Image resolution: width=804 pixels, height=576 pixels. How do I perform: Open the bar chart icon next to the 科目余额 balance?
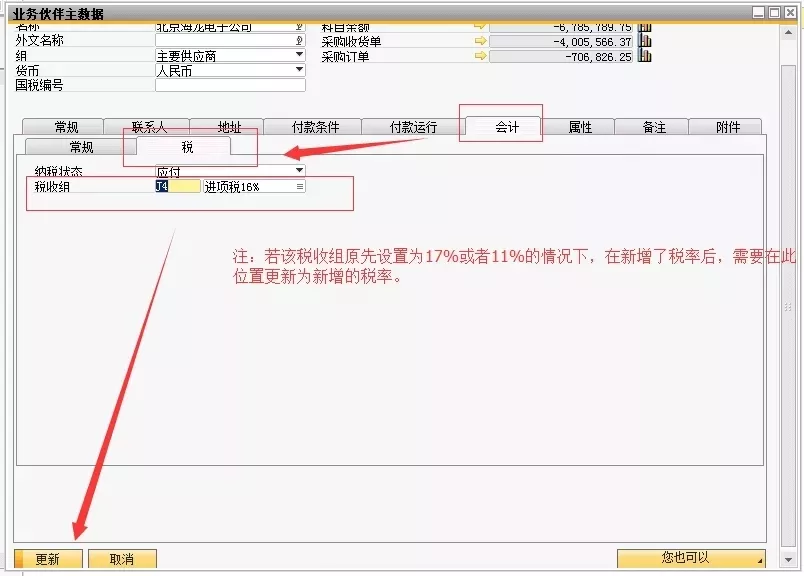[x=644, y=26]
